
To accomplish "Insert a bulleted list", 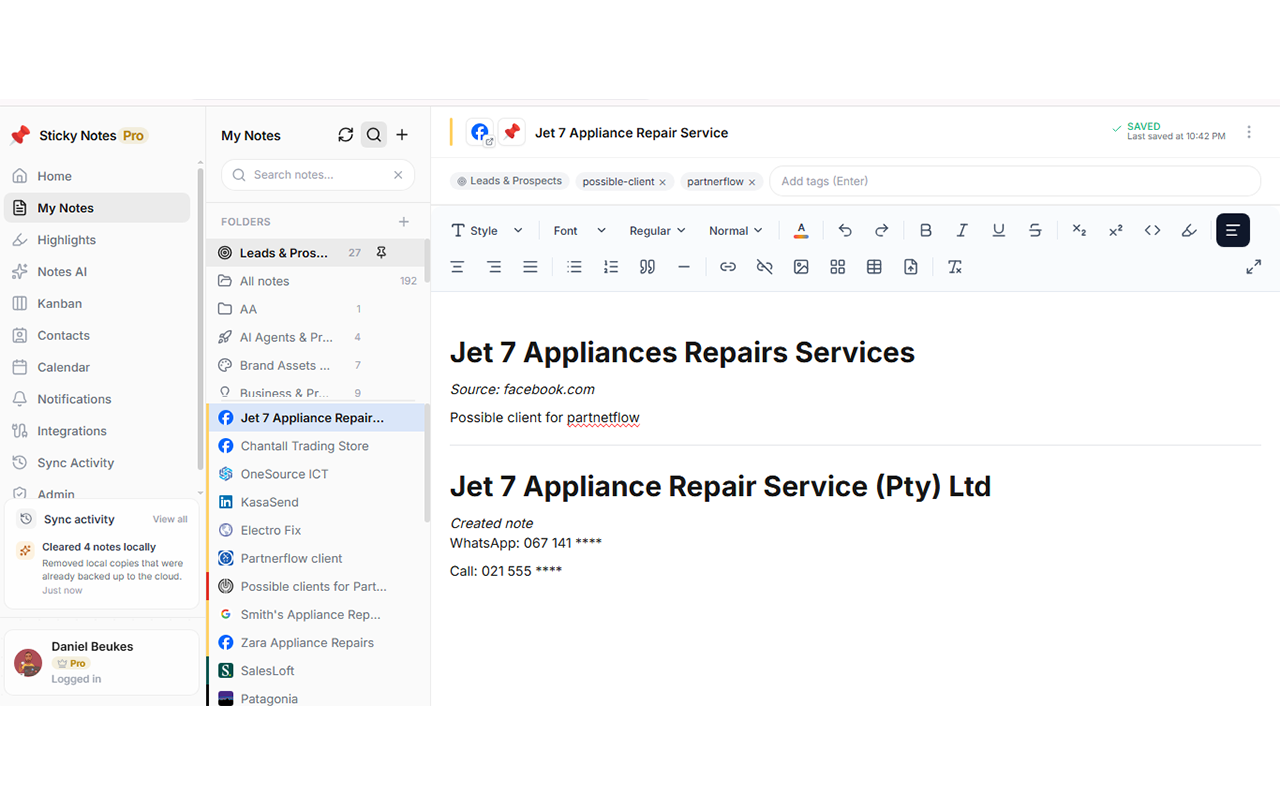I will (574, 267).
